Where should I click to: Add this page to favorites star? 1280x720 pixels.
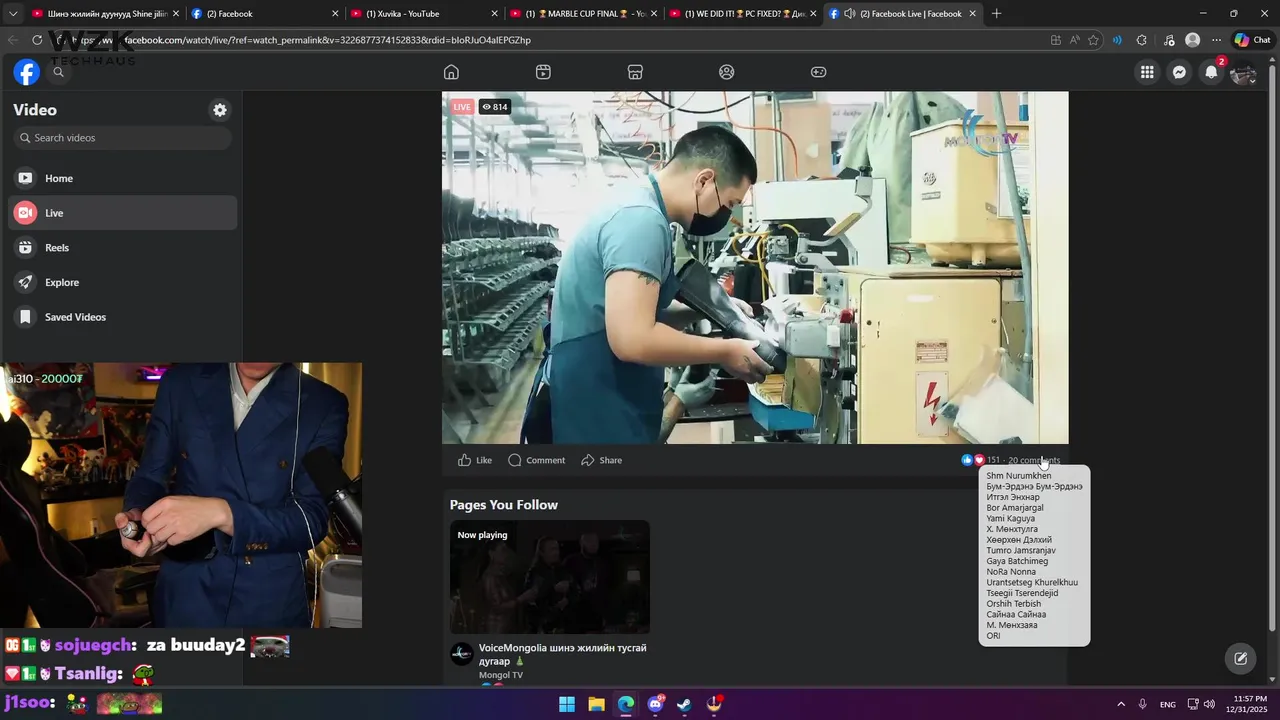tap(1093, 40)
